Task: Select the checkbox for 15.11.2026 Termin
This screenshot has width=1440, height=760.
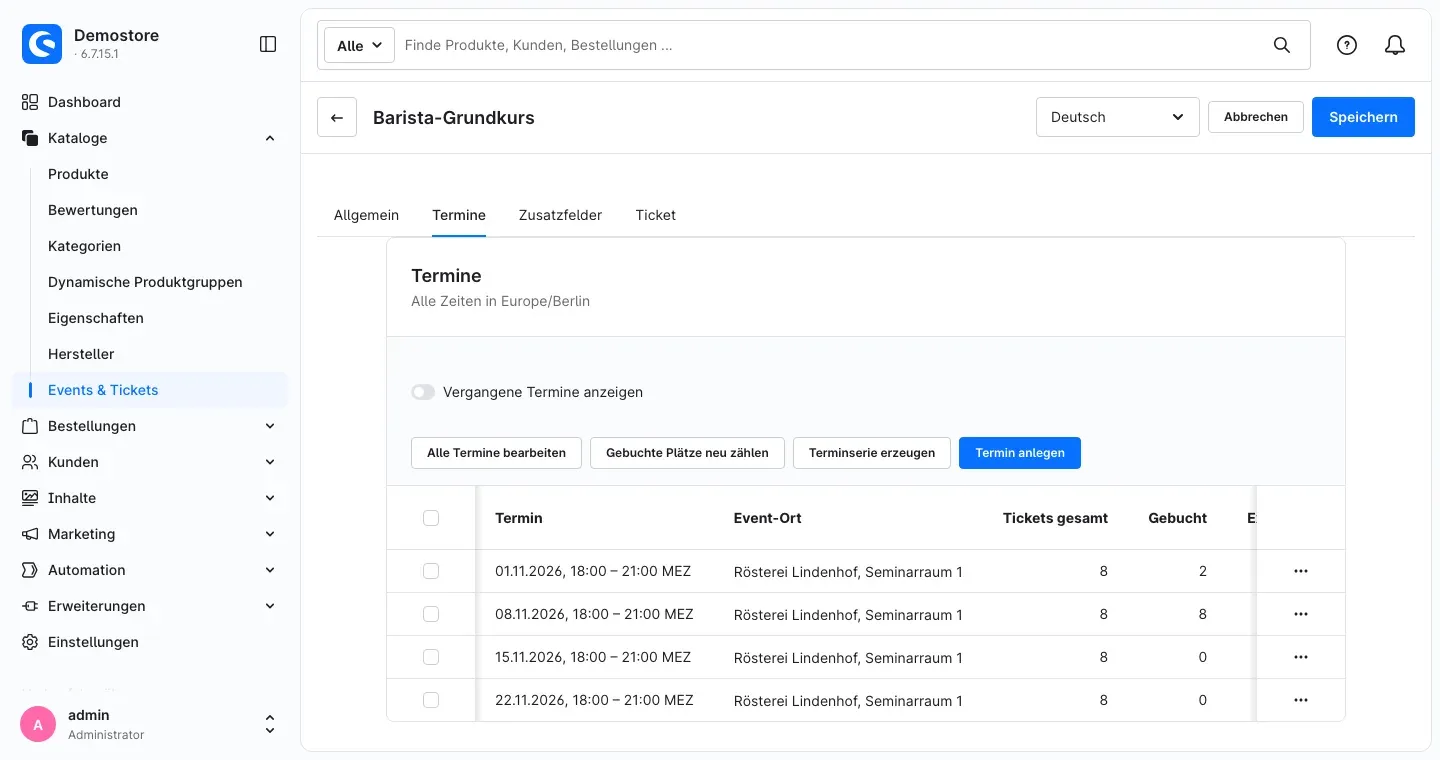Action: (x=431, y=657)
